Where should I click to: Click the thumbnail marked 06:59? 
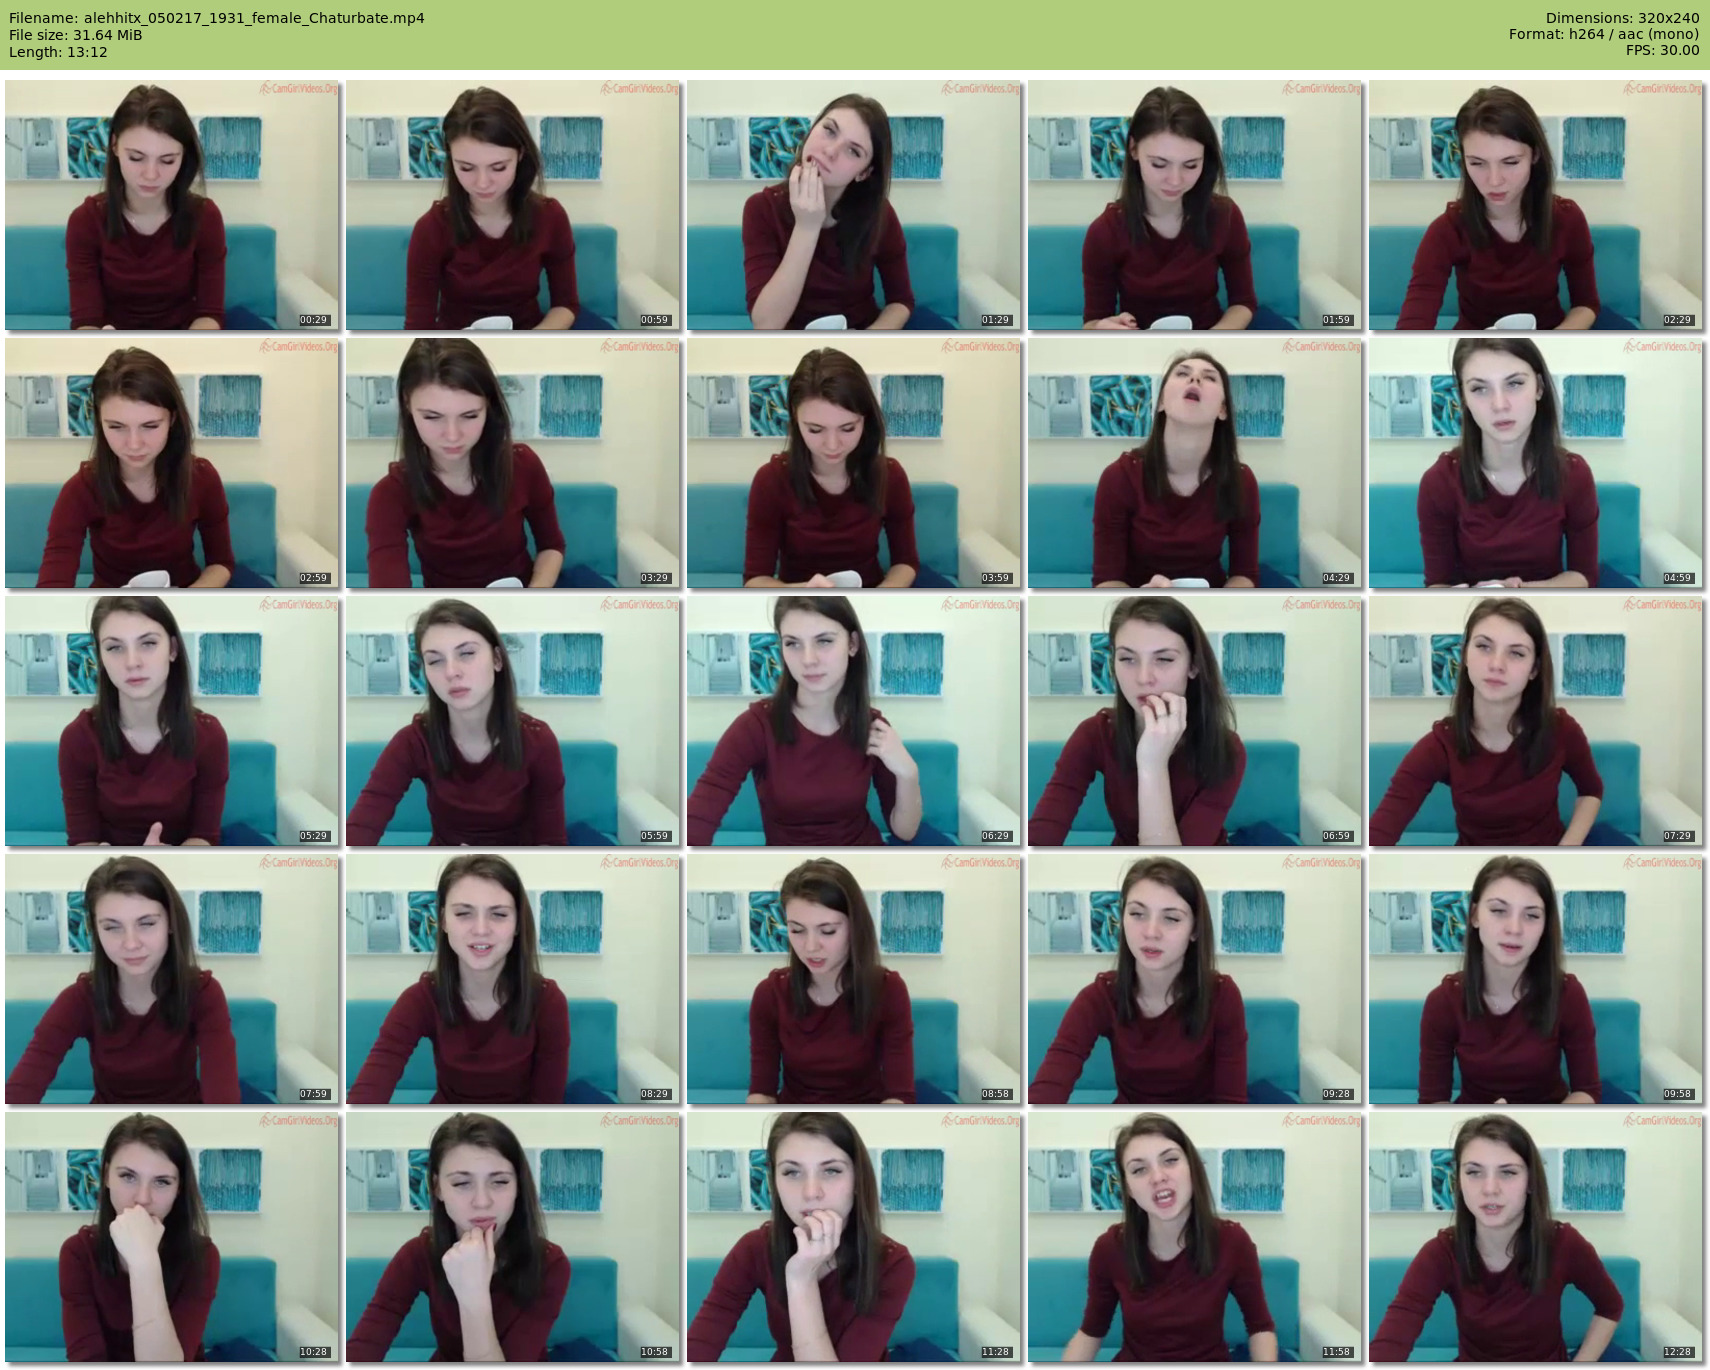click(1194, 721)
